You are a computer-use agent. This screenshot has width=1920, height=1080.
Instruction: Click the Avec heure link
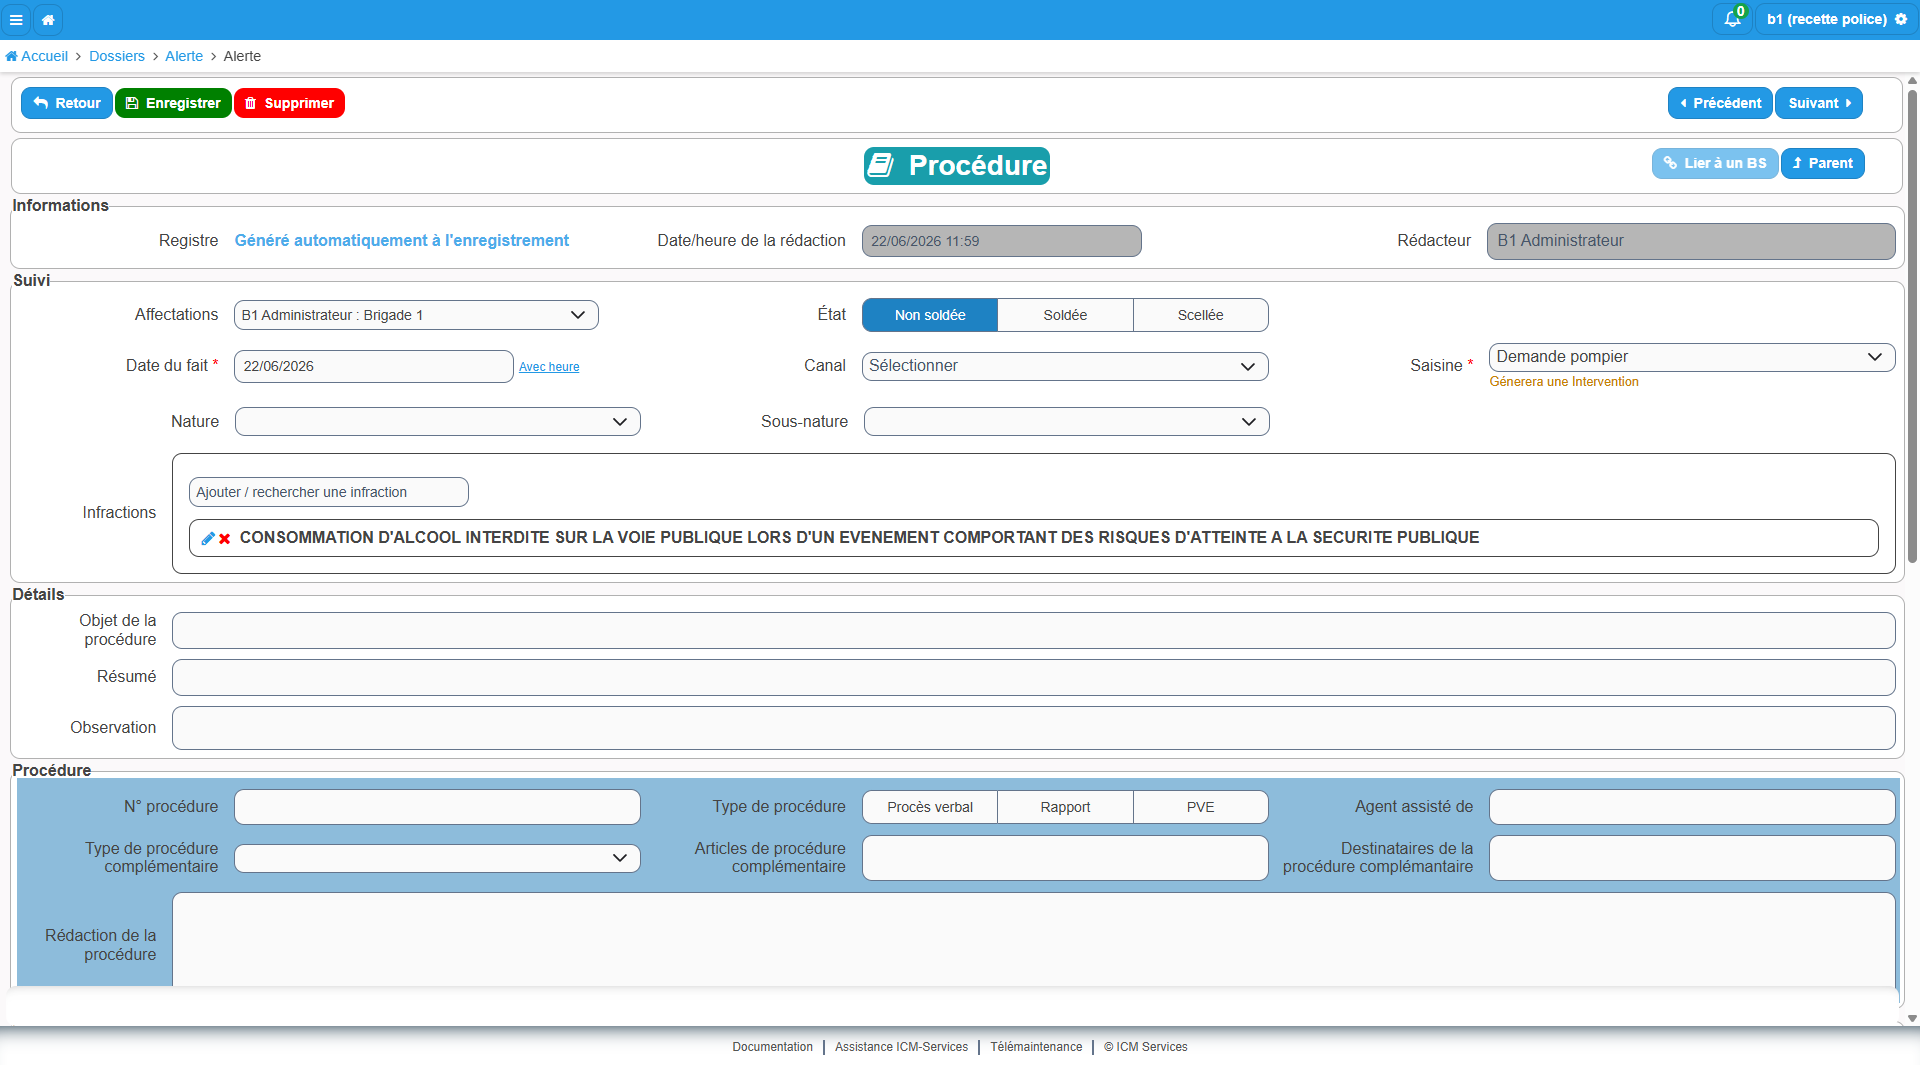(549, 367)
